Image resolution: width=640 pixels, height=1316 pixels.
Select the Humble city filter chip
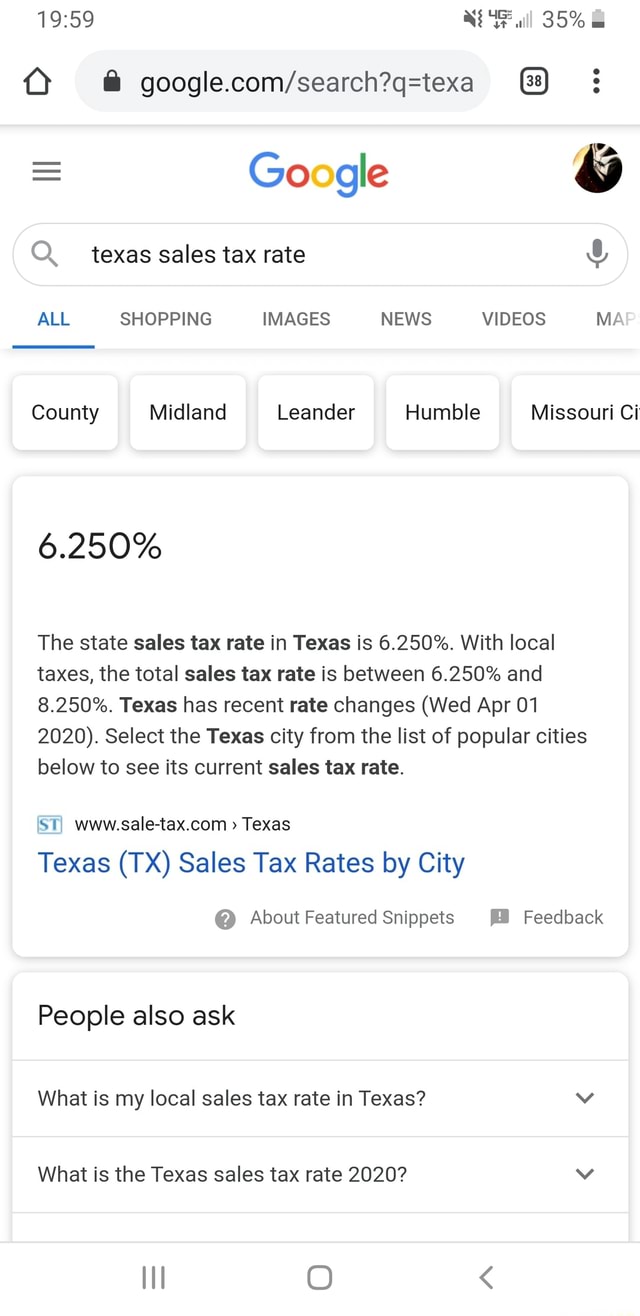pos(442,412)
